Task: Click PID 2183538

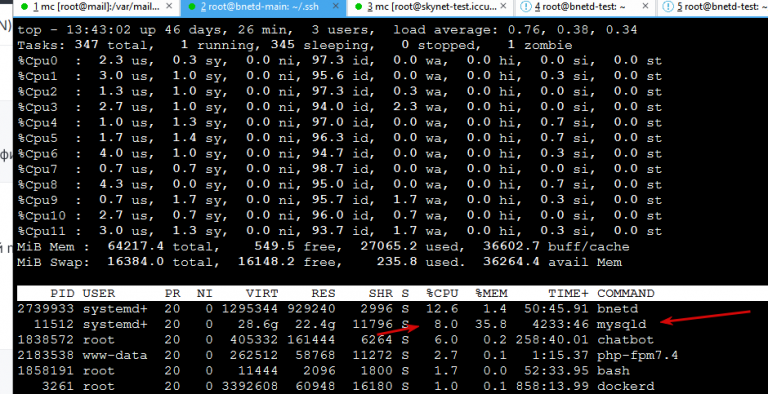Action: point(46,355)
